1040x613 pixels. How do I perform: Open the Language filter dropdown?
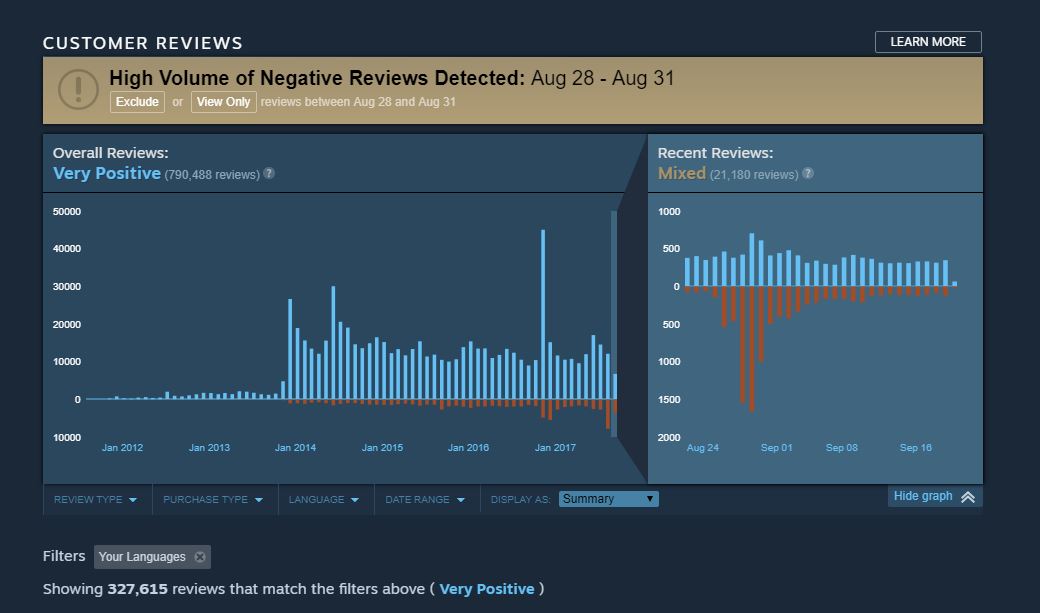[x=326, y=498]
